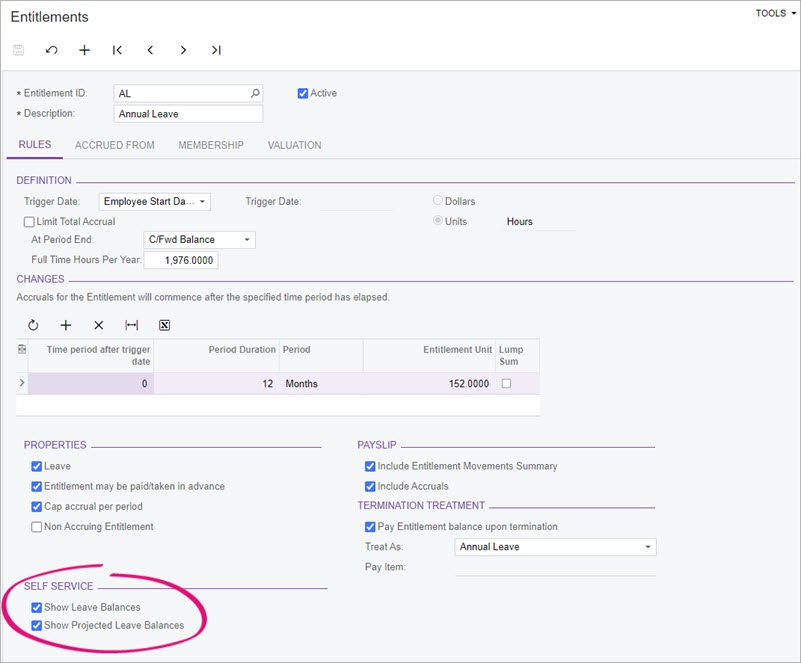Enable the Limit Total Accrual option
The image size is (801, 663).
tap(29, 222)
